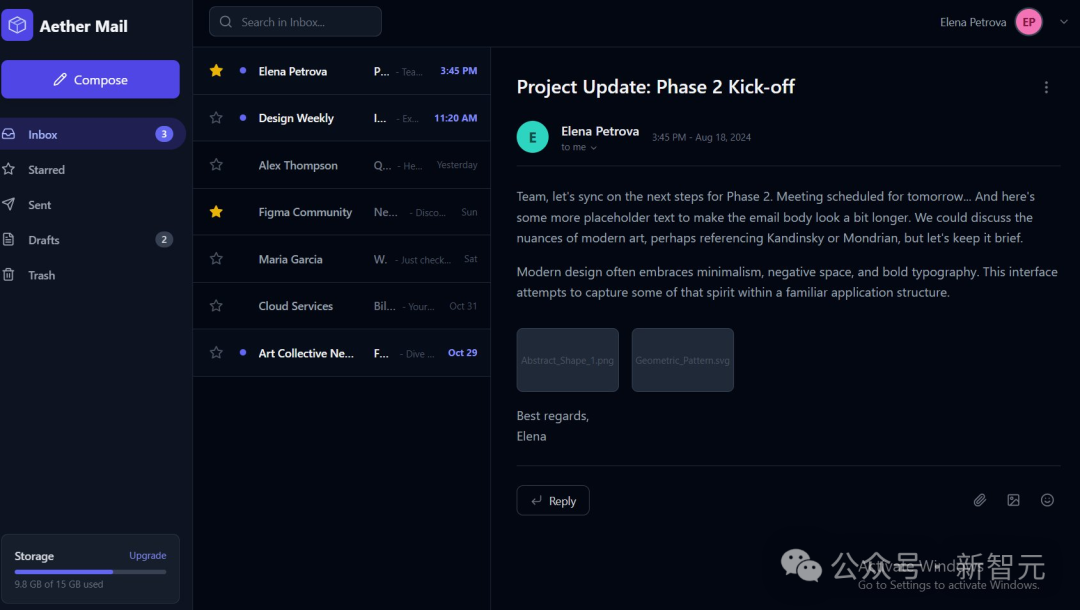Click the storage usage progress bar
1080x610 pixels.
[90, 571]
